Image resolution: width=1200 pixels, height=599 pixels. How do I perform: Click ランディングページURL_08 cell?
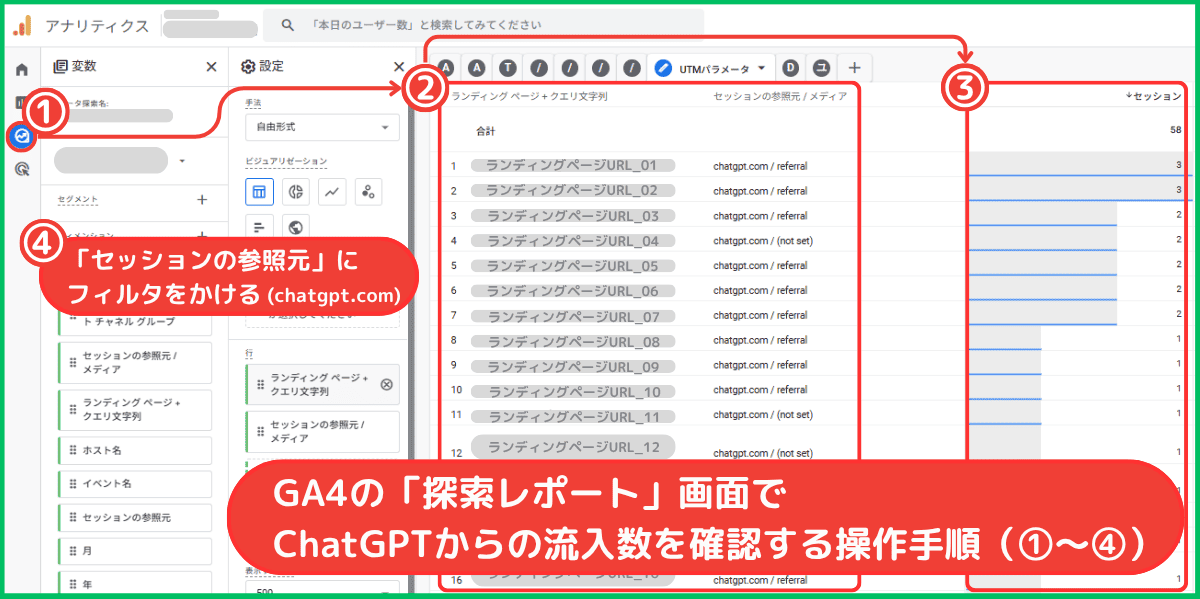pyautogui.click(x=571, y=340)
